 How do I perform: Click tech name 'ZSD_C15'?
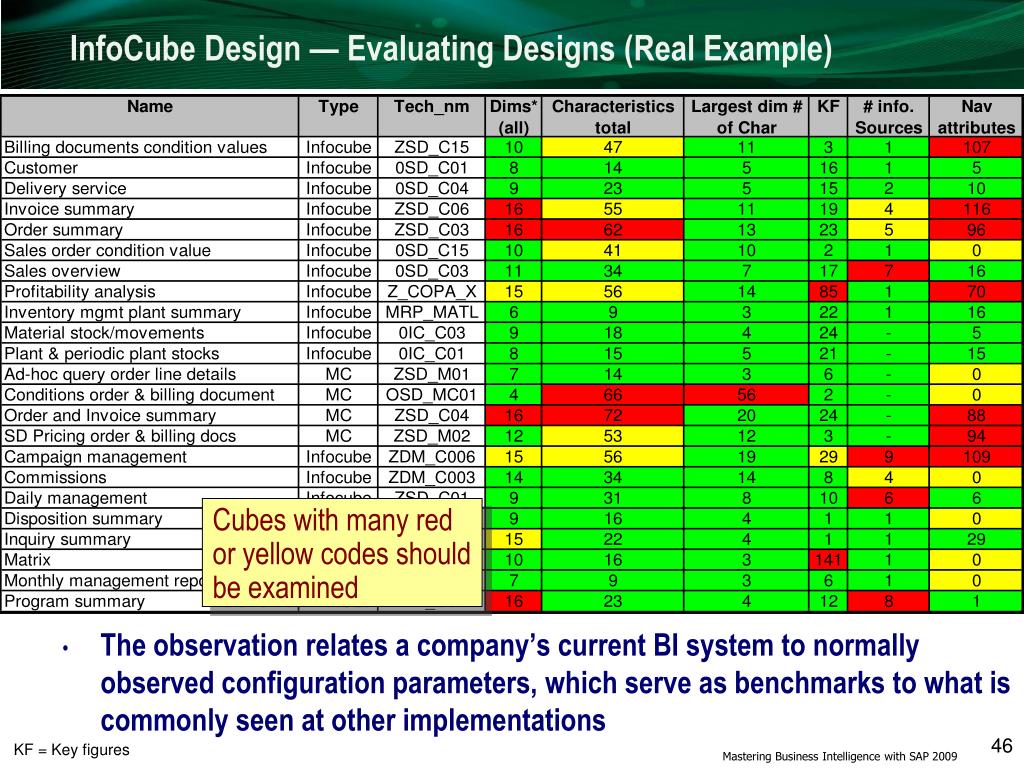pyautogui.click(x=431, y=148)
